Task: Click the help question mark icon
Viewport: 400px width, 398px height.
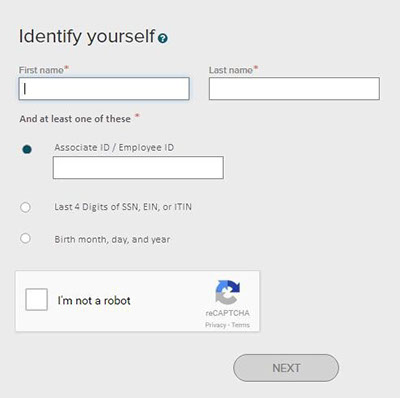Action: point(163,38)
